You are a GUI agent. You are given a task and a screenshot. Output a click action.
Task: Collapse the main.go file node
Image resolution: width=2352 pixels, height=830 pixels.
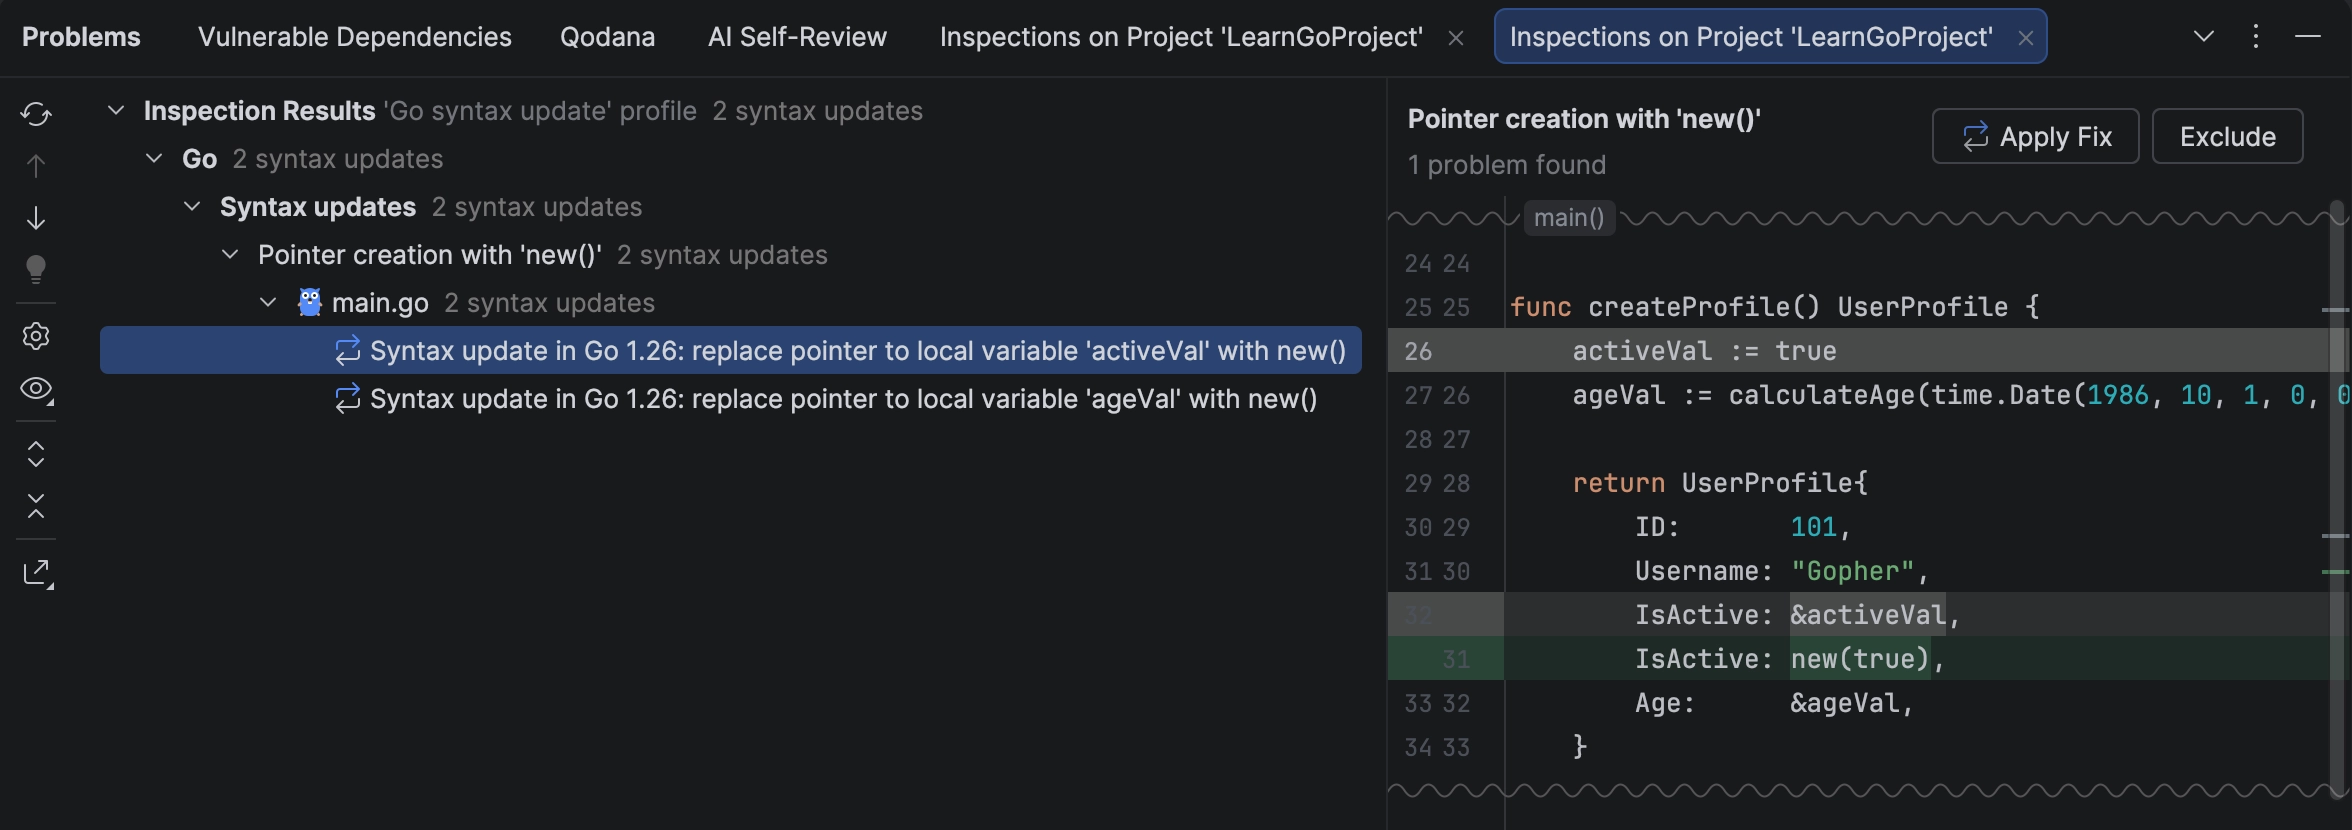pos(268,302)
